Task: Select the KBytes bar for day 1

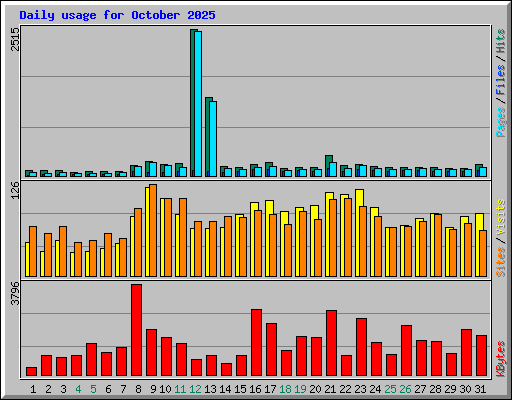Action: click(x=31, y=372)
